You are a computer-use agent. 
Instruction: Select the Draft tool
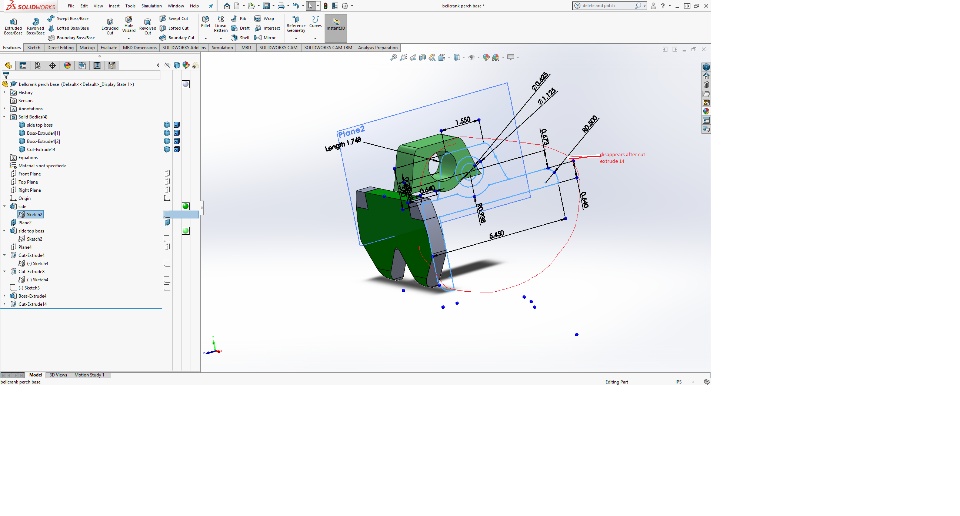[240, 28]
